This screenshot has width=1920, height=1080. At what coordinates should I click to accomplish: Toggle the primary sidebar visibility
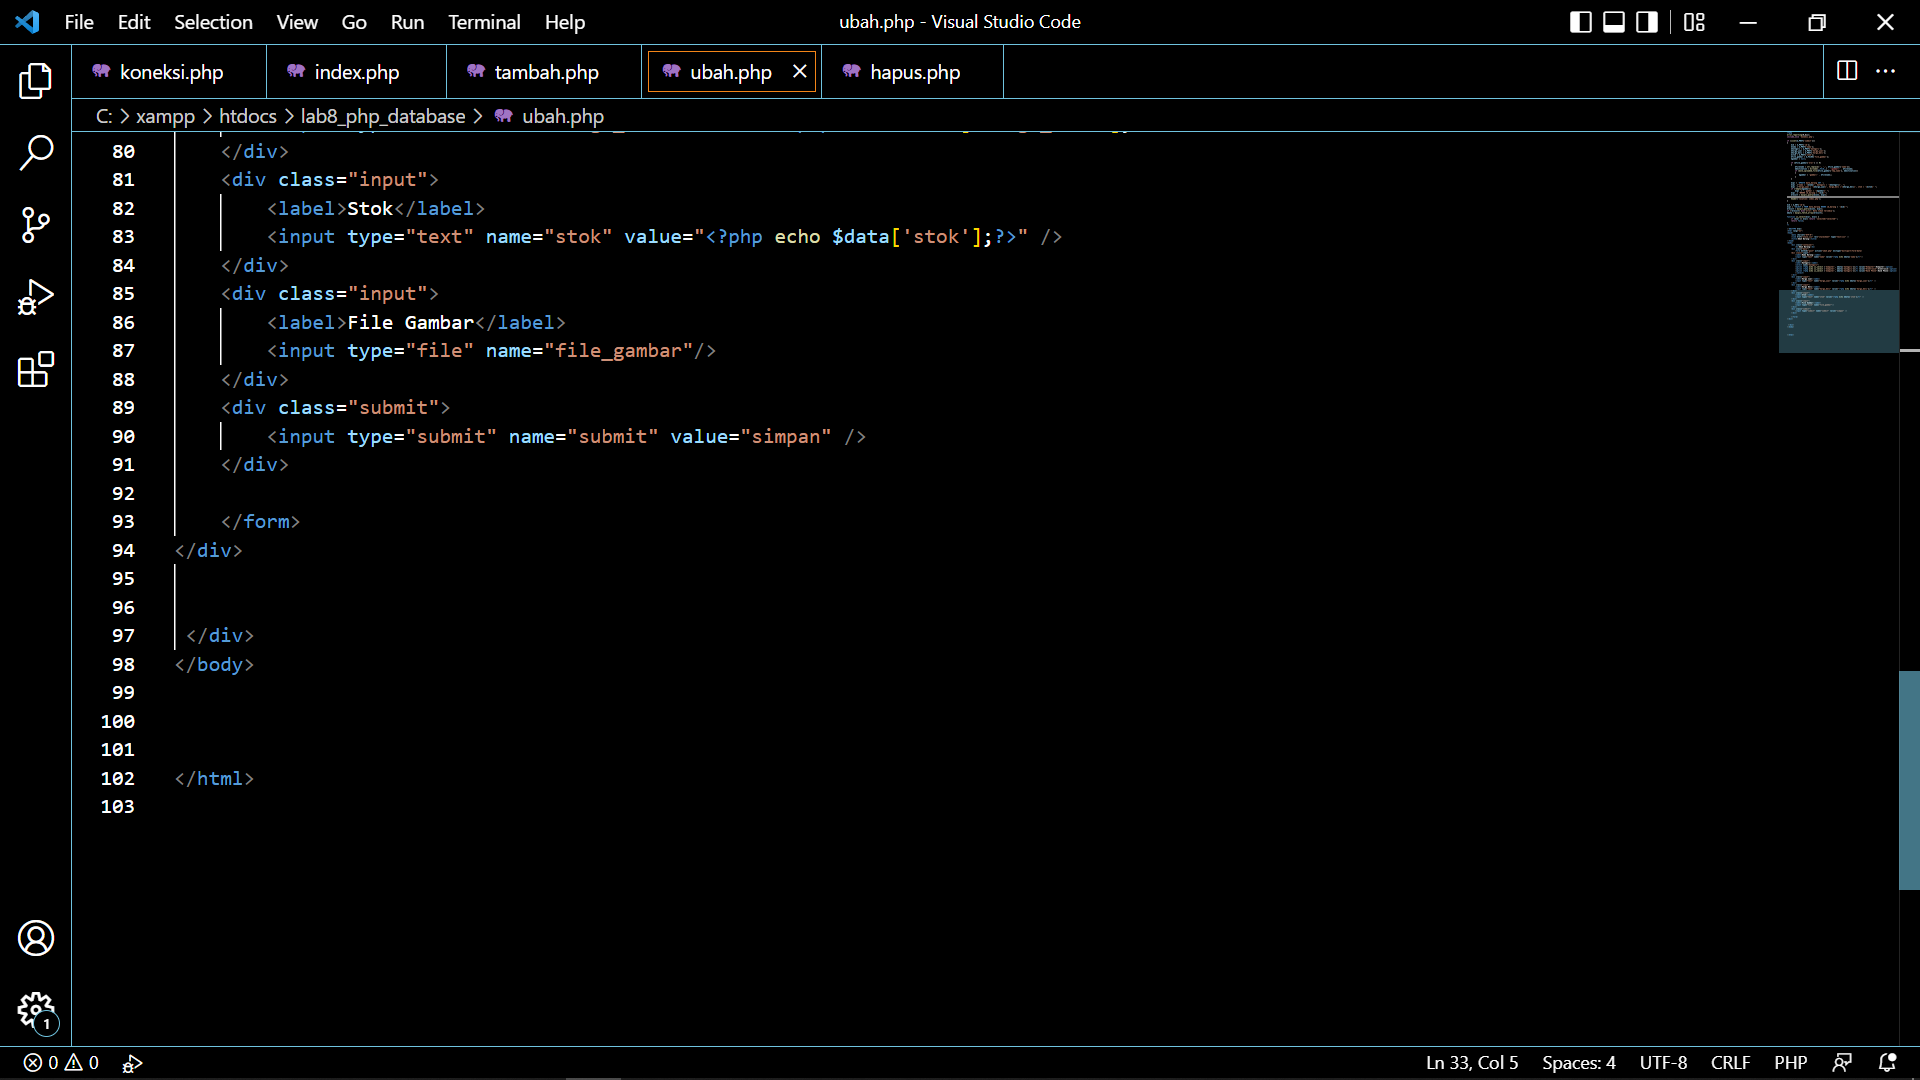[x=1581, y=21]
